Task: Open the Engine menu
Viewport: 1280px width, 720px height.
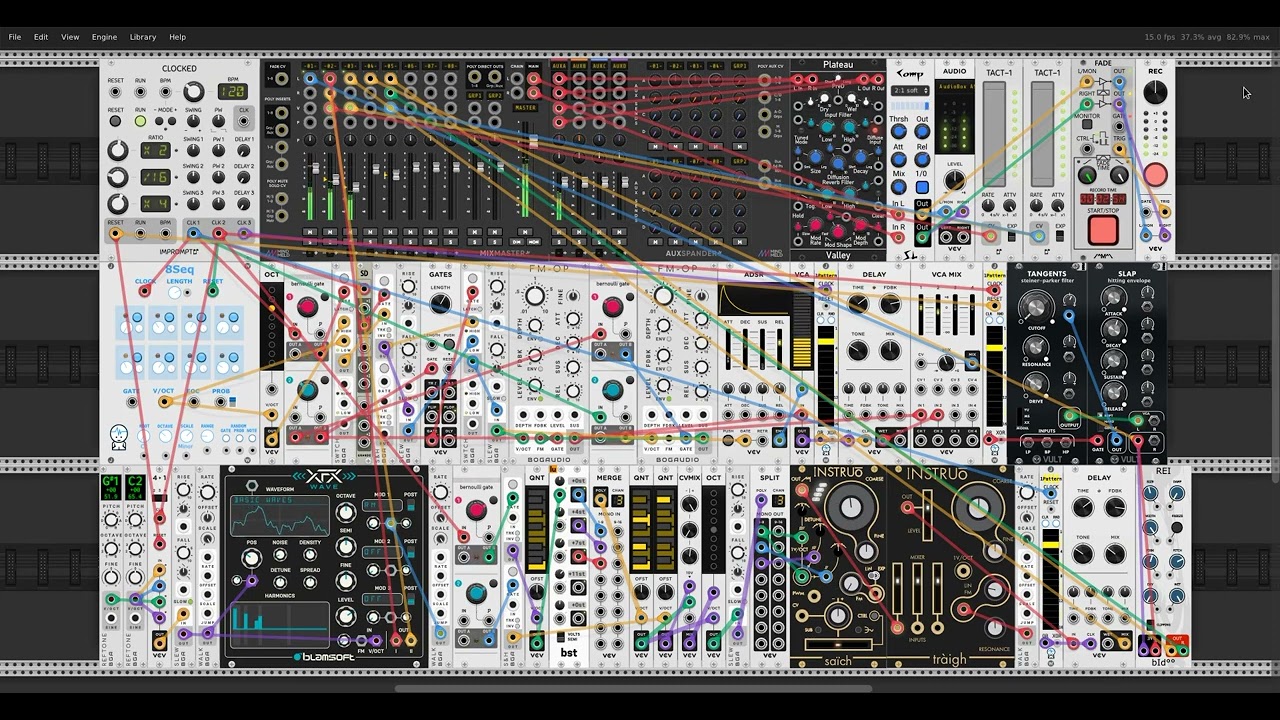Action: coord(104,37)
